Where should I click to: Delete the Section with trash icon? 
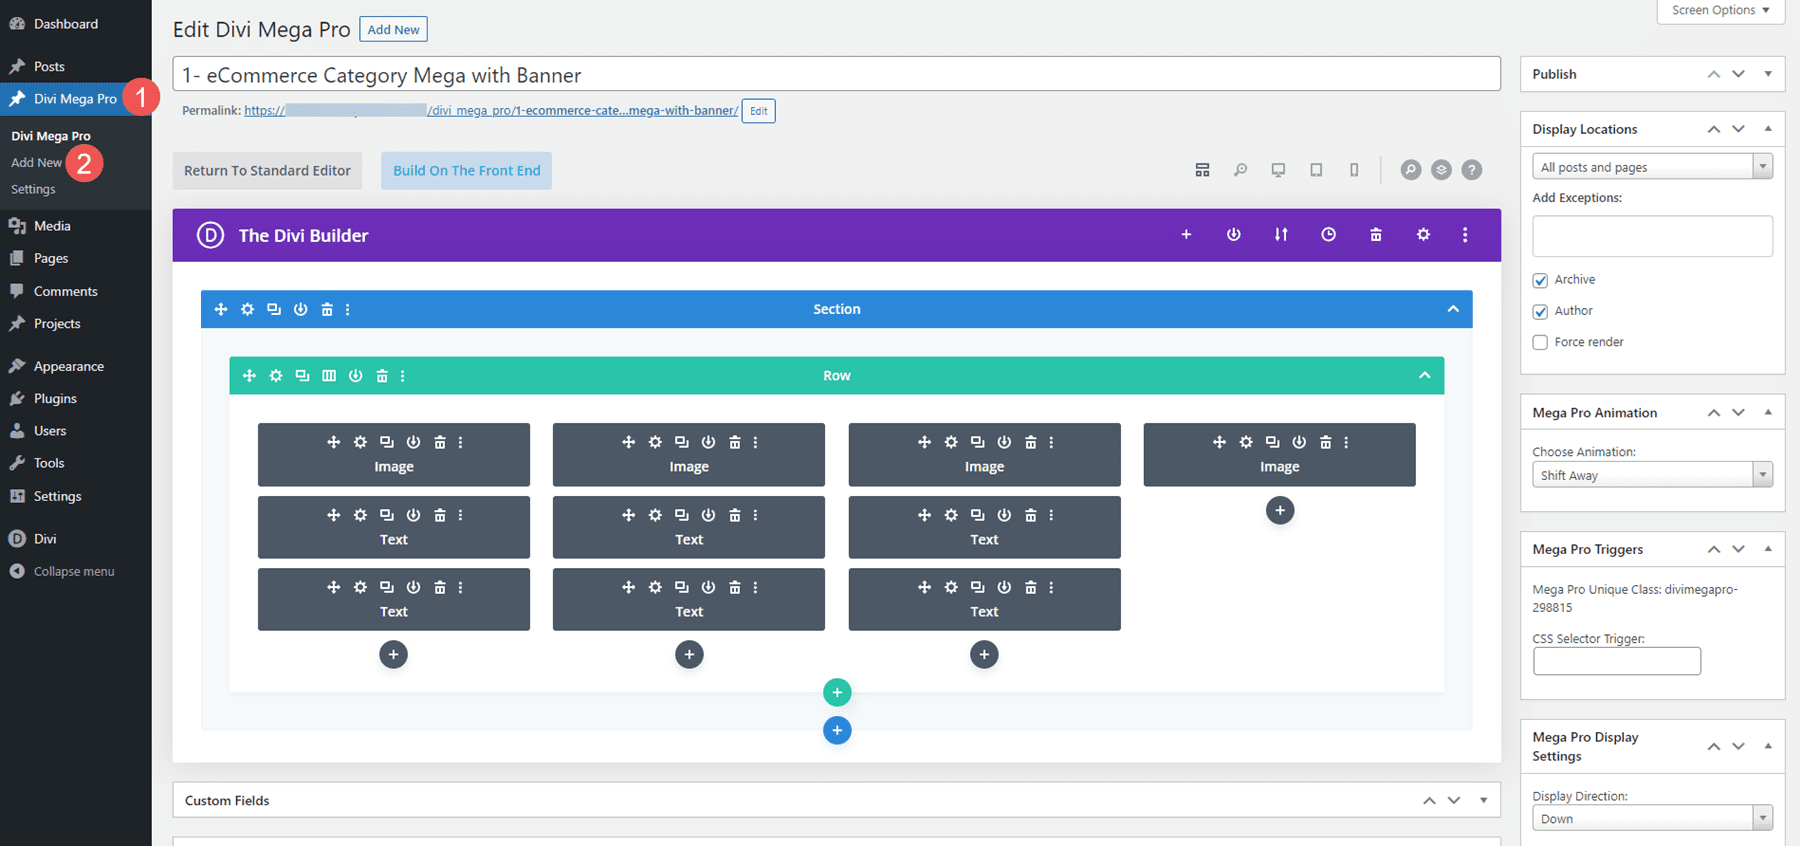click(327, 310)
